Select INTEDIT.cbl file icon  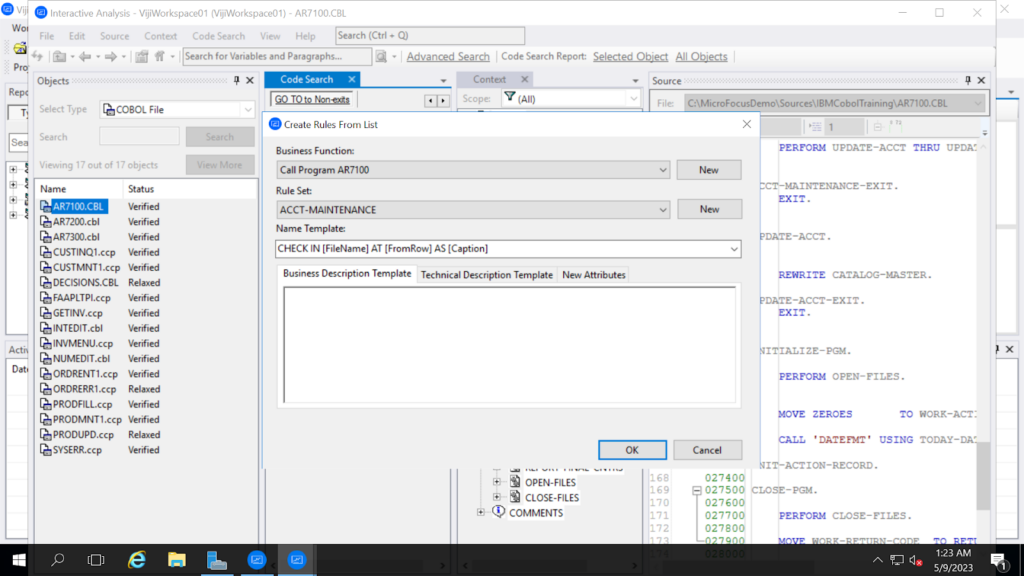point(45,328)
